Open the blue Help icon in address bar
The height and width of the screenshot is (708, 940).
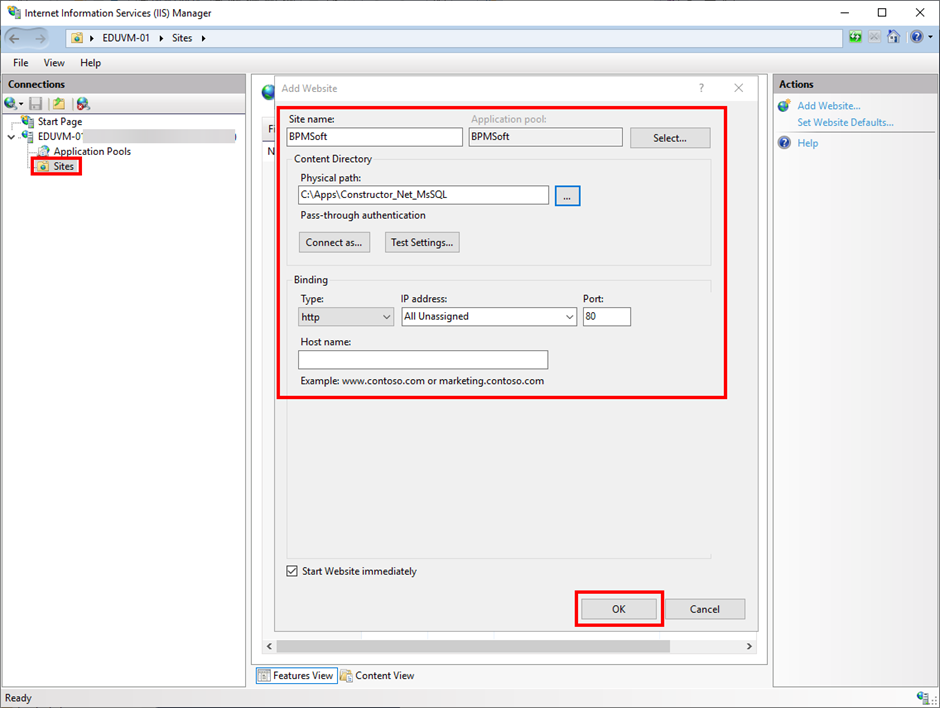coord(917,37)
